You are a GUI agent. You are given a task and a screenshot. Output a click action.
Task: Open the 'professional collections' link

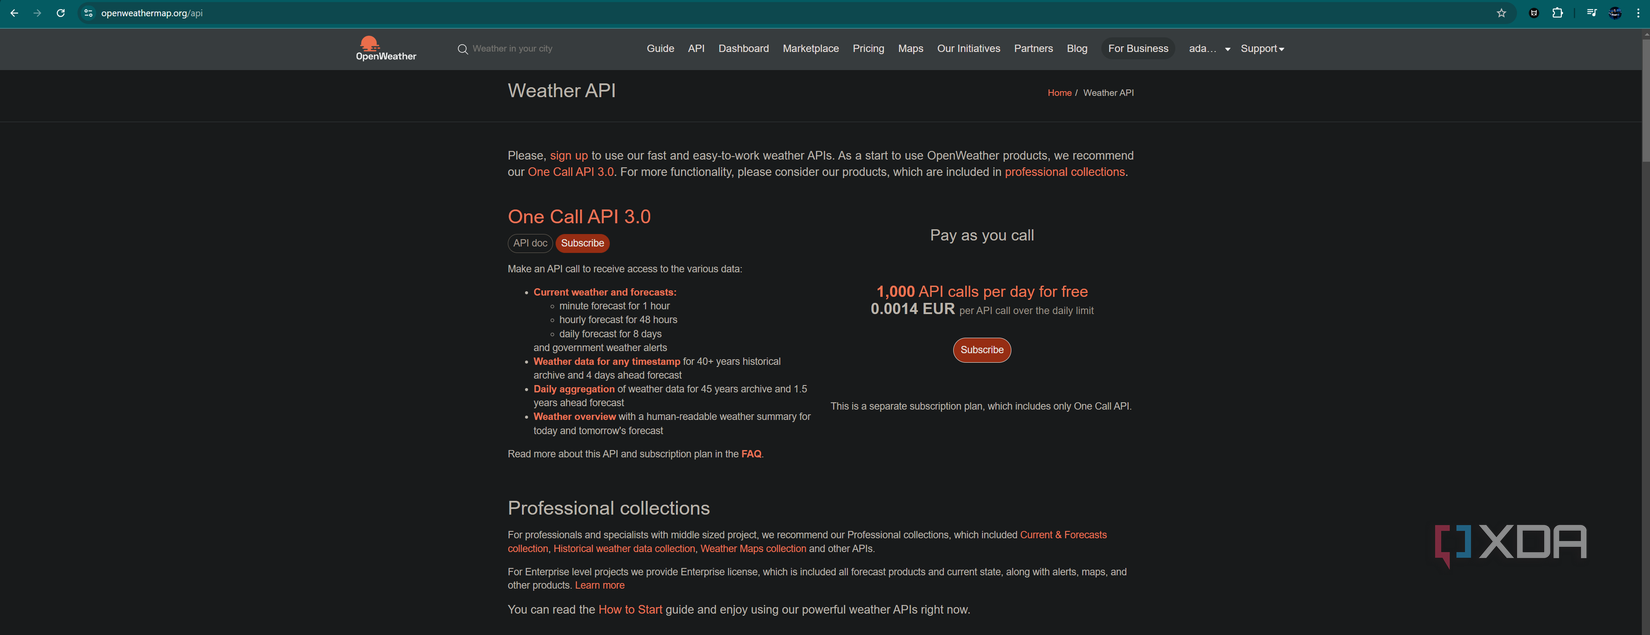[1064, 172]
